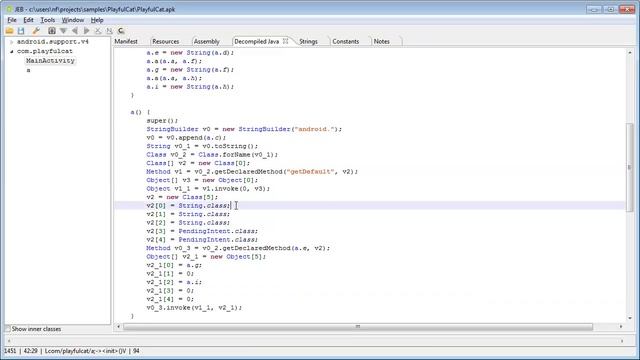The width and height of the screenshot is (640, 360).
Task: Open the Help menu
Action: click(x=97, y=20)
